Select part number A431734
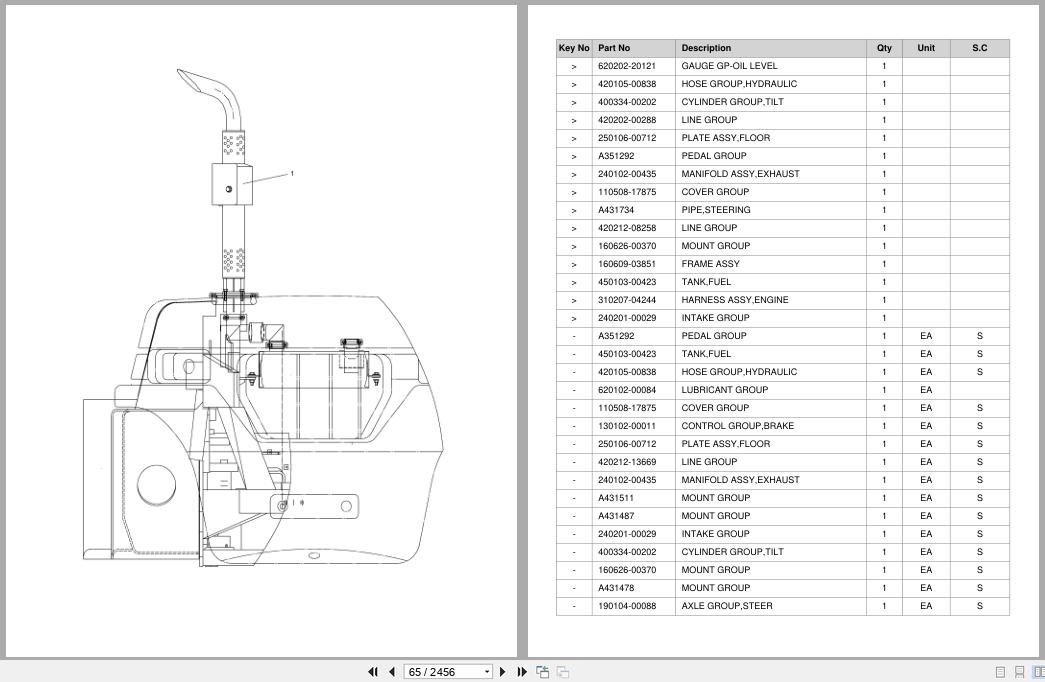The image size is (1045, 682). point(616,210)
